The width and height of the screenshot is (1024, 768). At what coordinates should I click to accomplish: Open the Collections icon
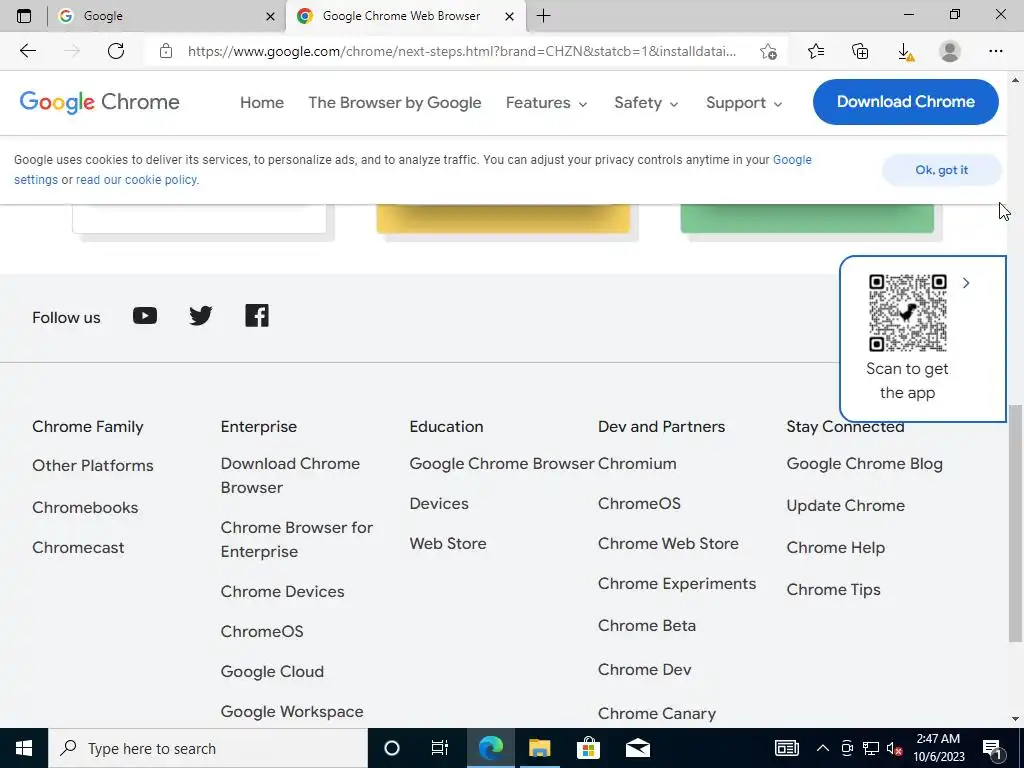click(x=860, y=51)
